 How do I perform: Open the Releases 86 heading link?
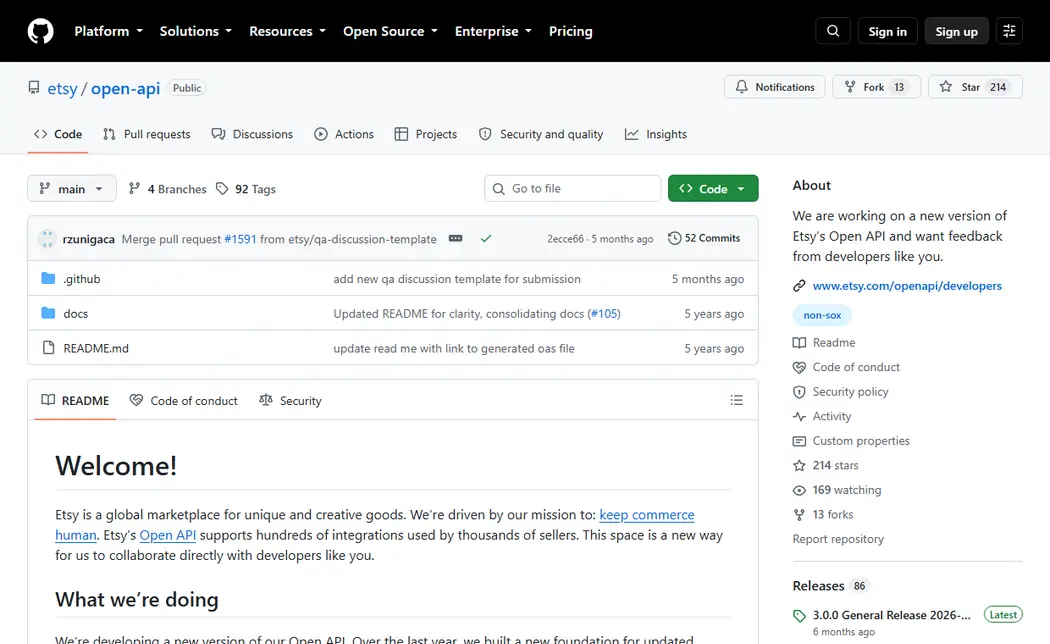coord(830,586)
